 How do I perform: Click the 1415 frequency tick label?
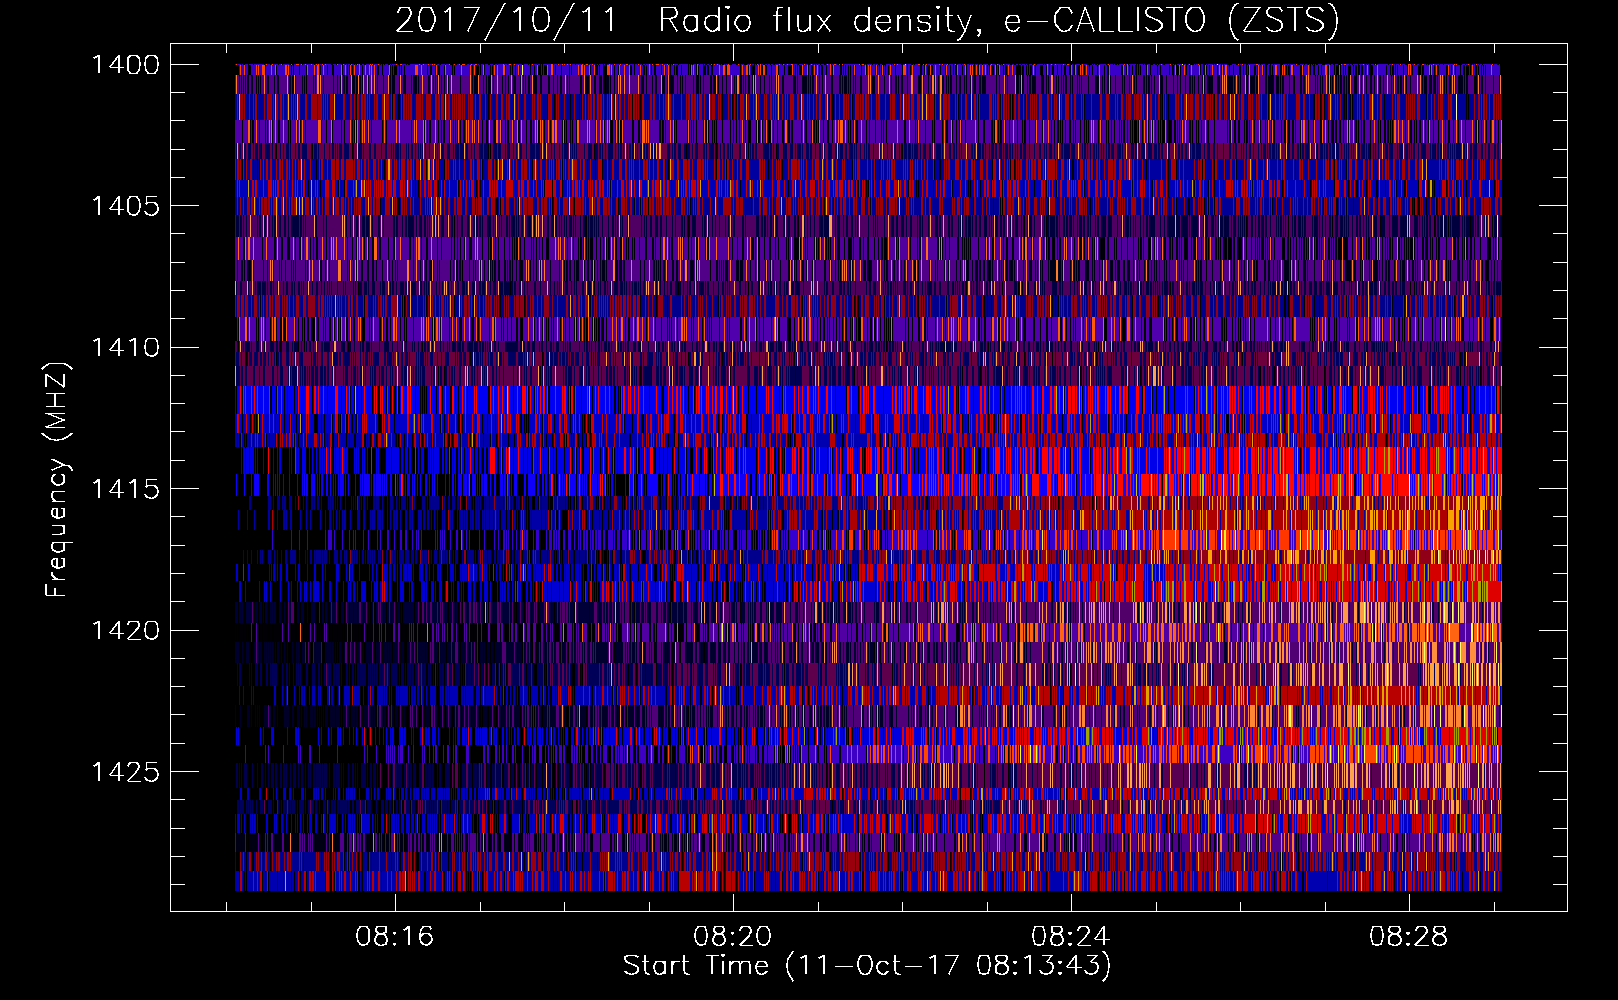coord(125,489)
